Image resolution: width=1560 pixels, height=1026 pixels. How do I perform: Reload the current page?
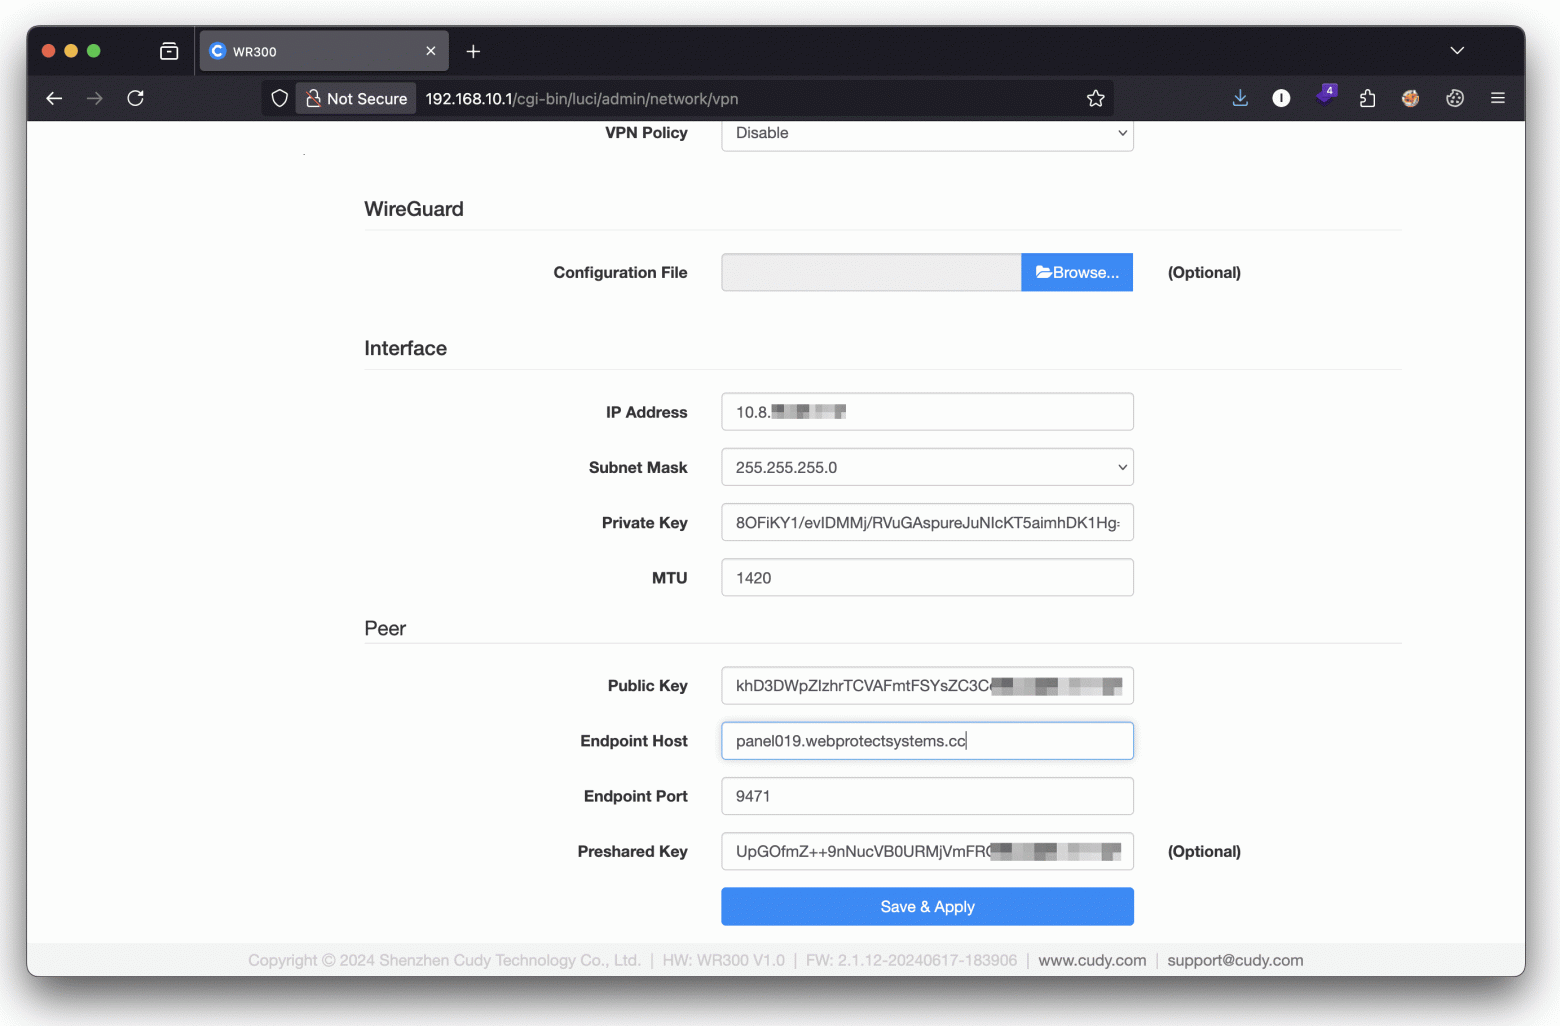coord(136,98)
